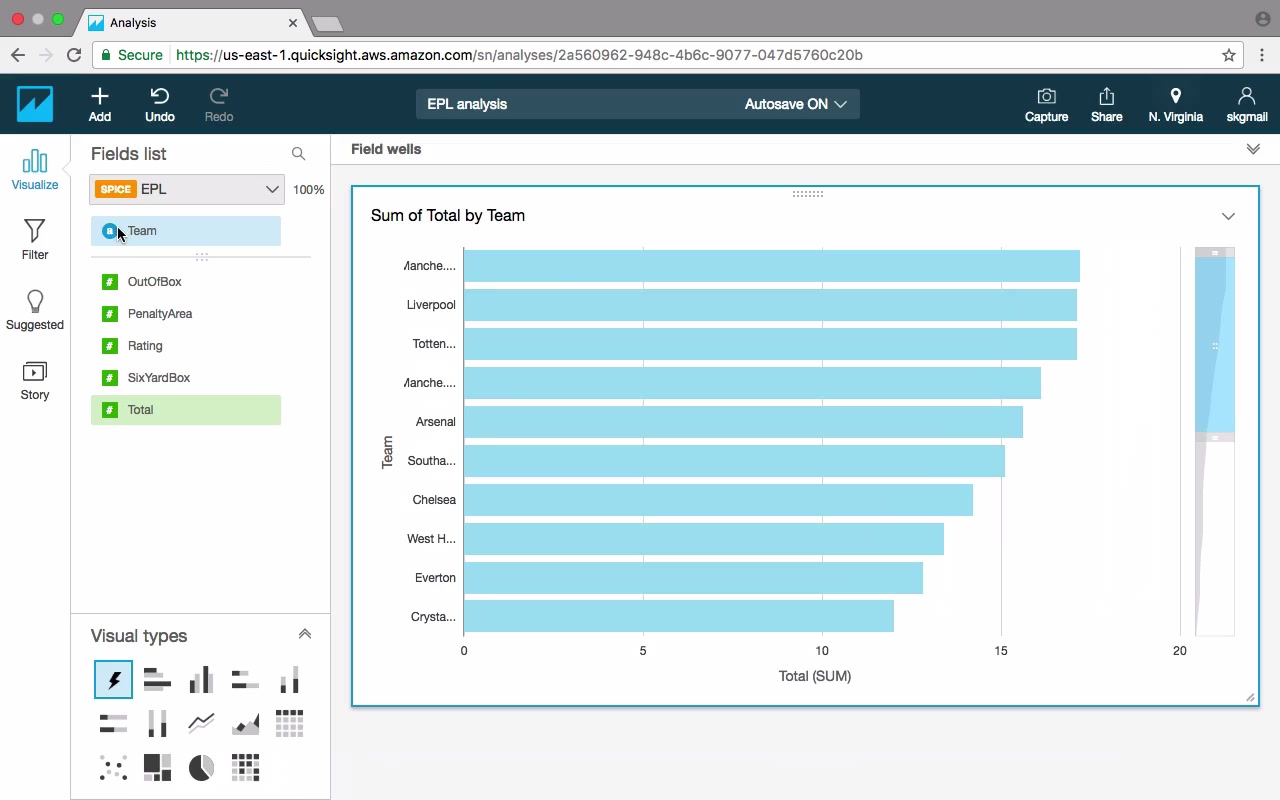Viewport: 1280px width, 800px height.
Task: Go back in the browser
Action: tap(18, 55)
